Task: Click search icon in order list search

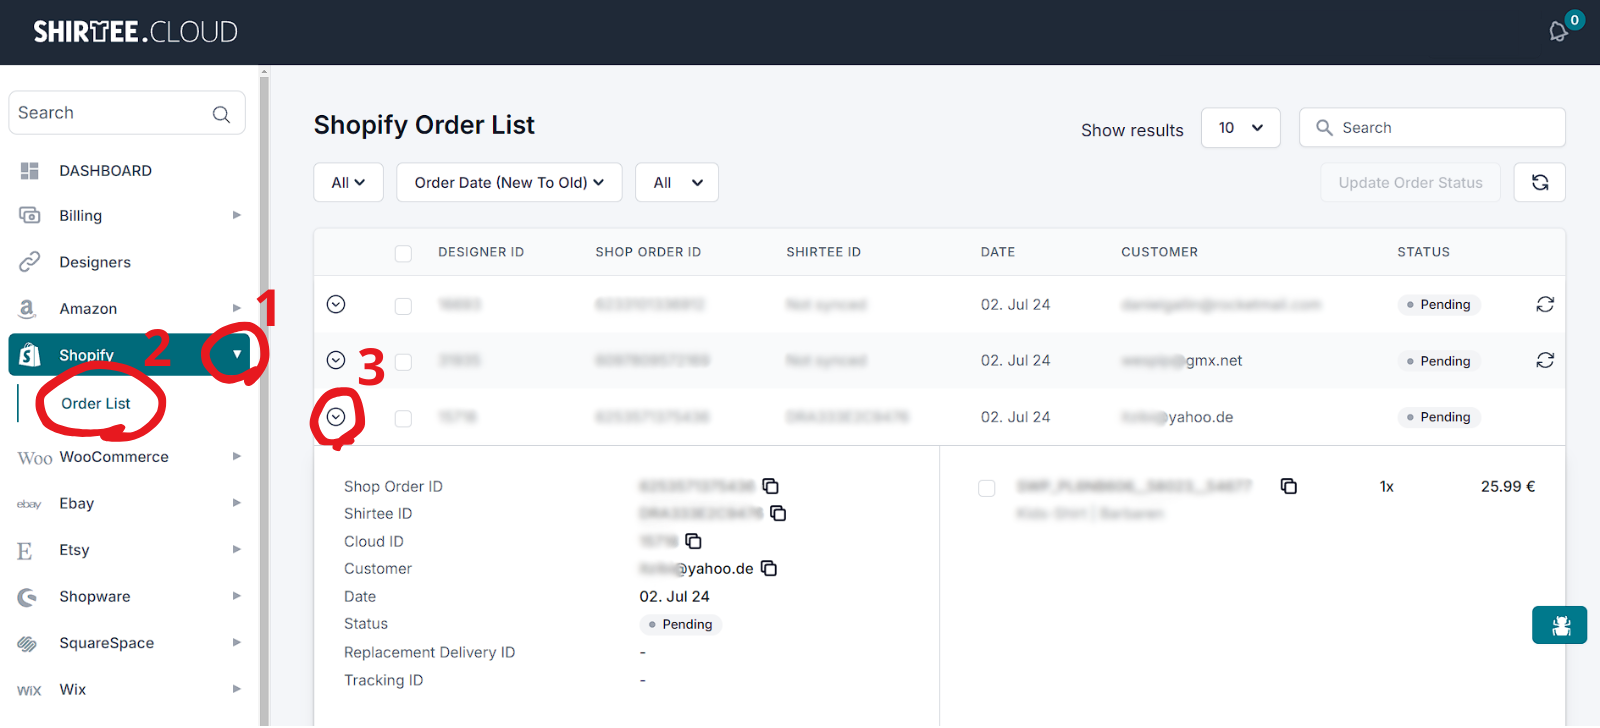Action: (x=1324, y=127)
